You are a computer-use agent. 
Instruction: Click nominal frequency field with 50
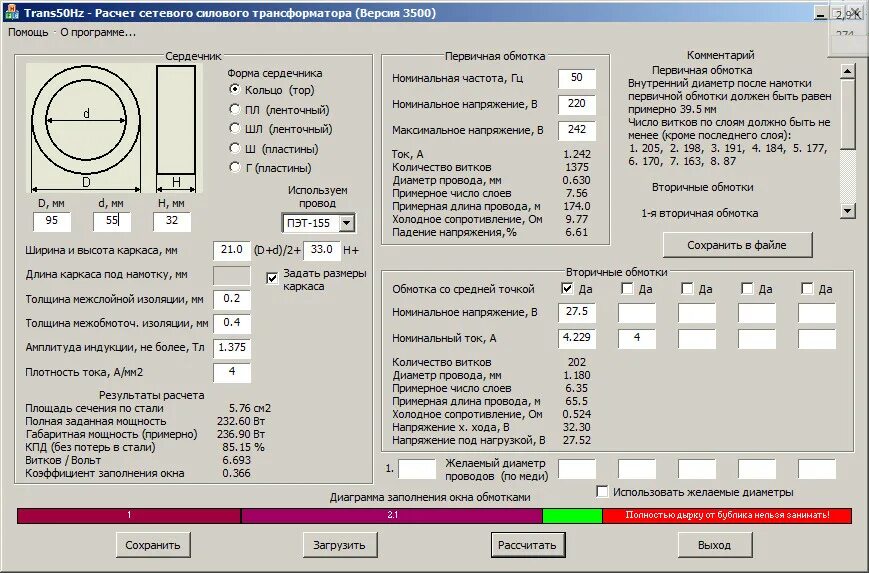[577, 78]
